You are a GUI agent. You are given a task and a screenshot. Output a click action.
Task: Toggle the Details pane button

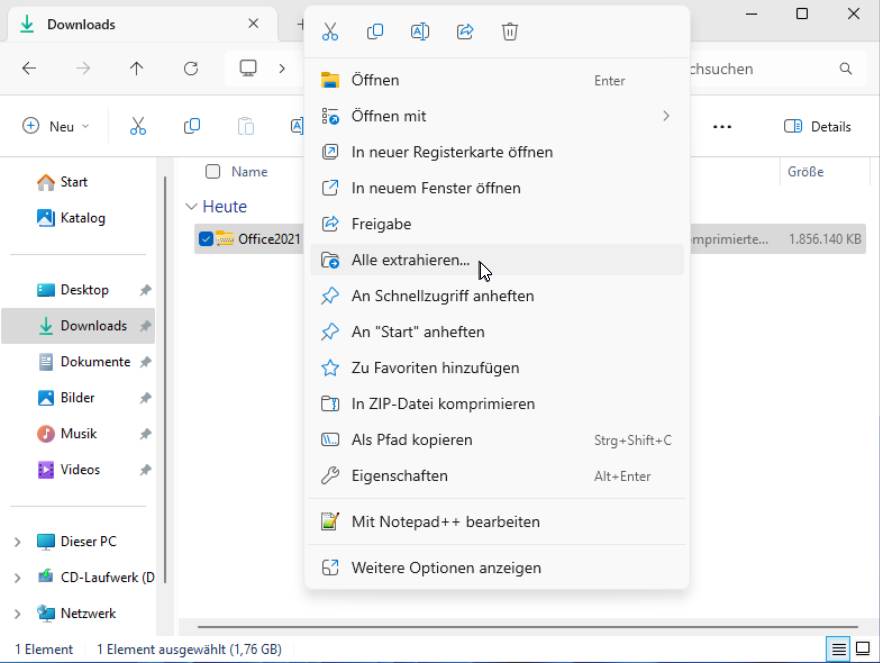[817, 126]
